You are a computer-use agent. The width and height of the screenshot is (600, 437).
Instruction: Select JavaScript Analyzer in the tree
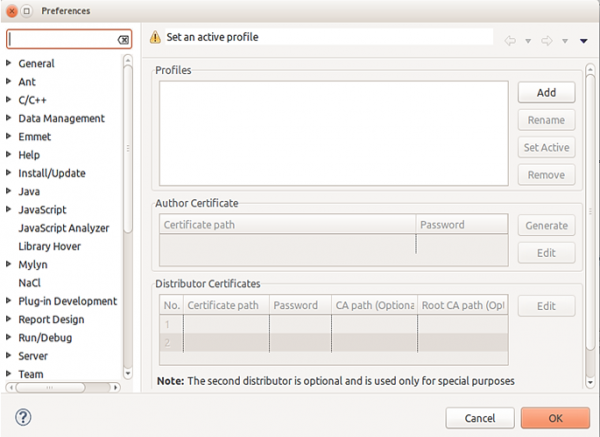pos(63,228)
